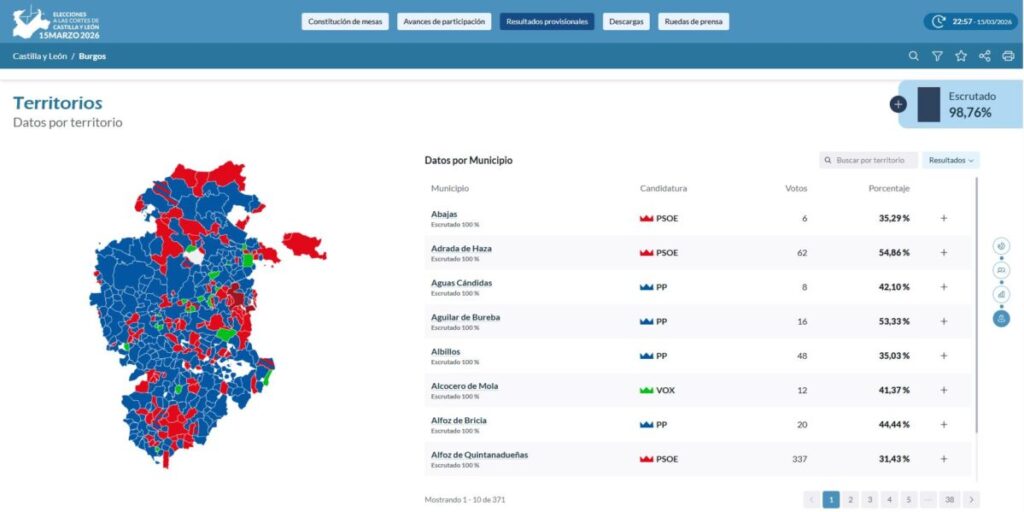Open the Resultados dropdown
Viewport: 1024px width, 512px height.
951,160
